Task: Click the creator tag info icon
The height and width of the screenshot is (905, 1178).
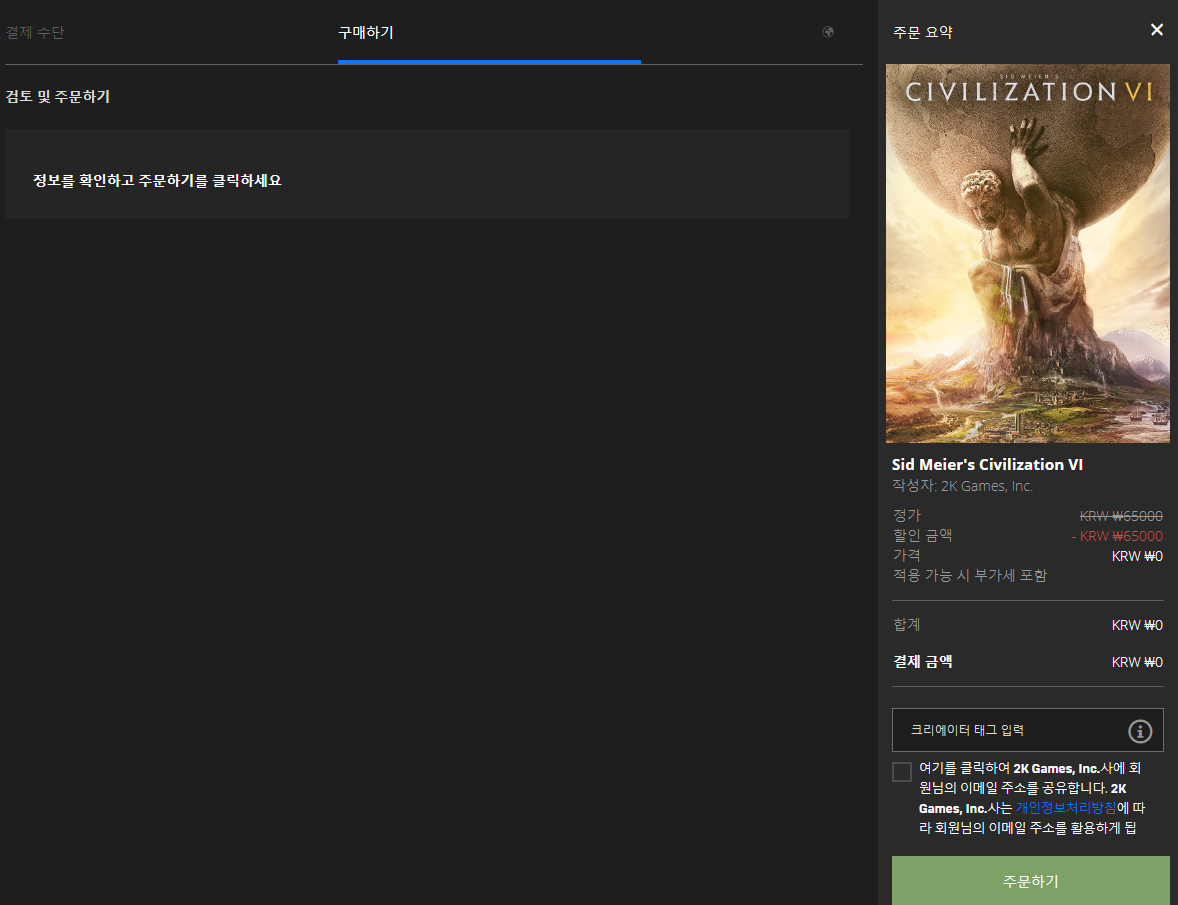Action: [1139, 731]
